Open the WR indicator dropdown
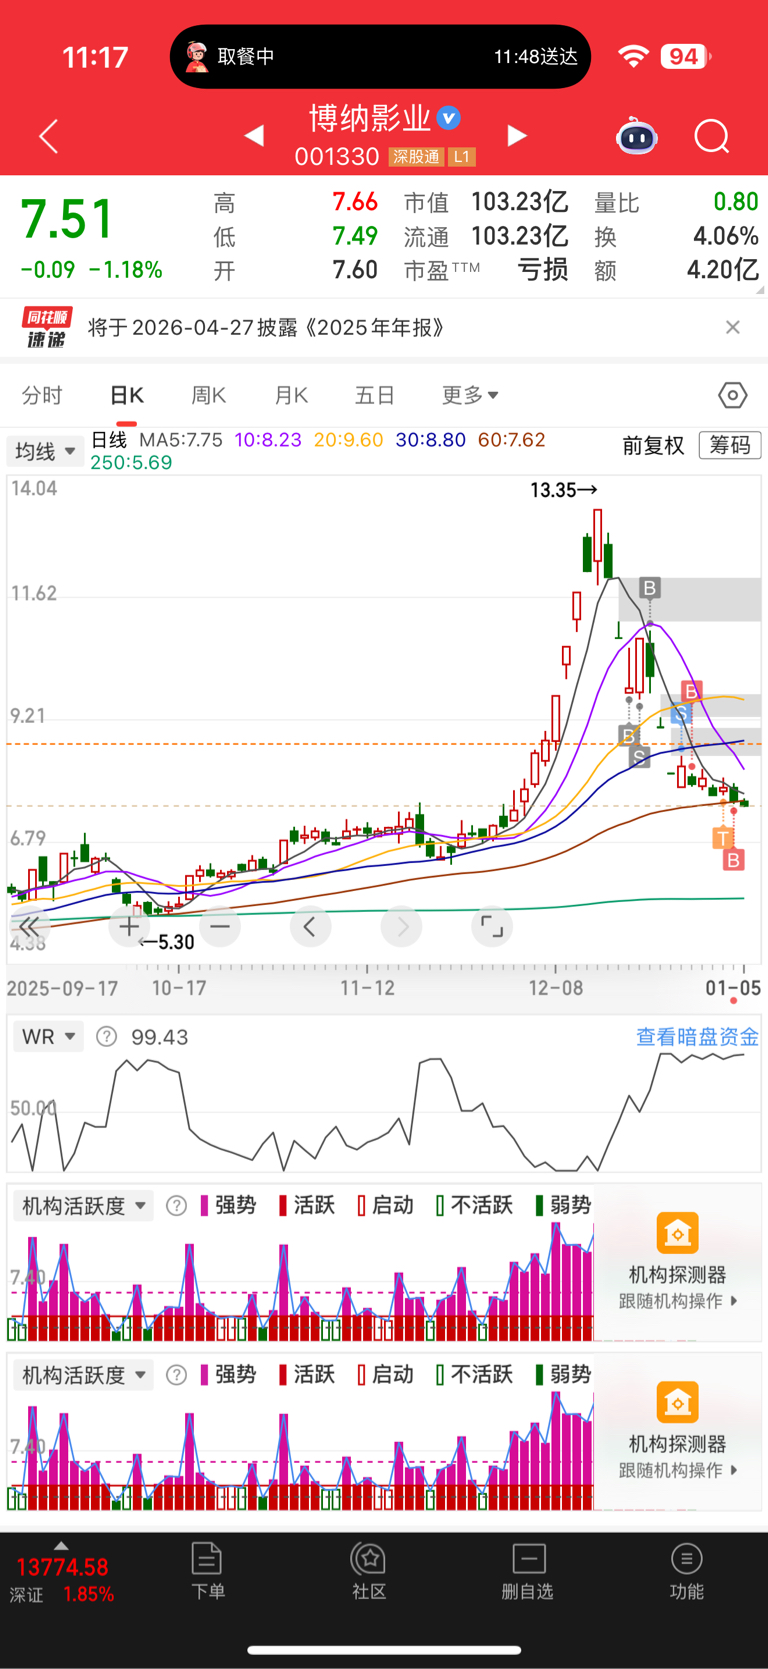768x1669 pixels. (x=49, y=1037)
